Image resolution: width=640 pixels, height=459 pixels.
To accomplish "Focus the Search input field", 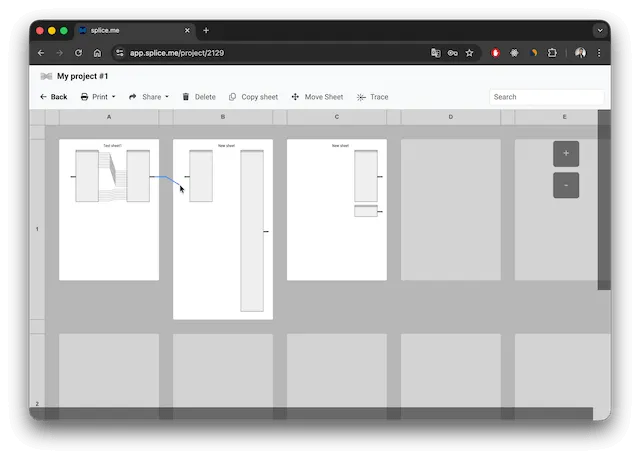I will click(x=547, y=97).
